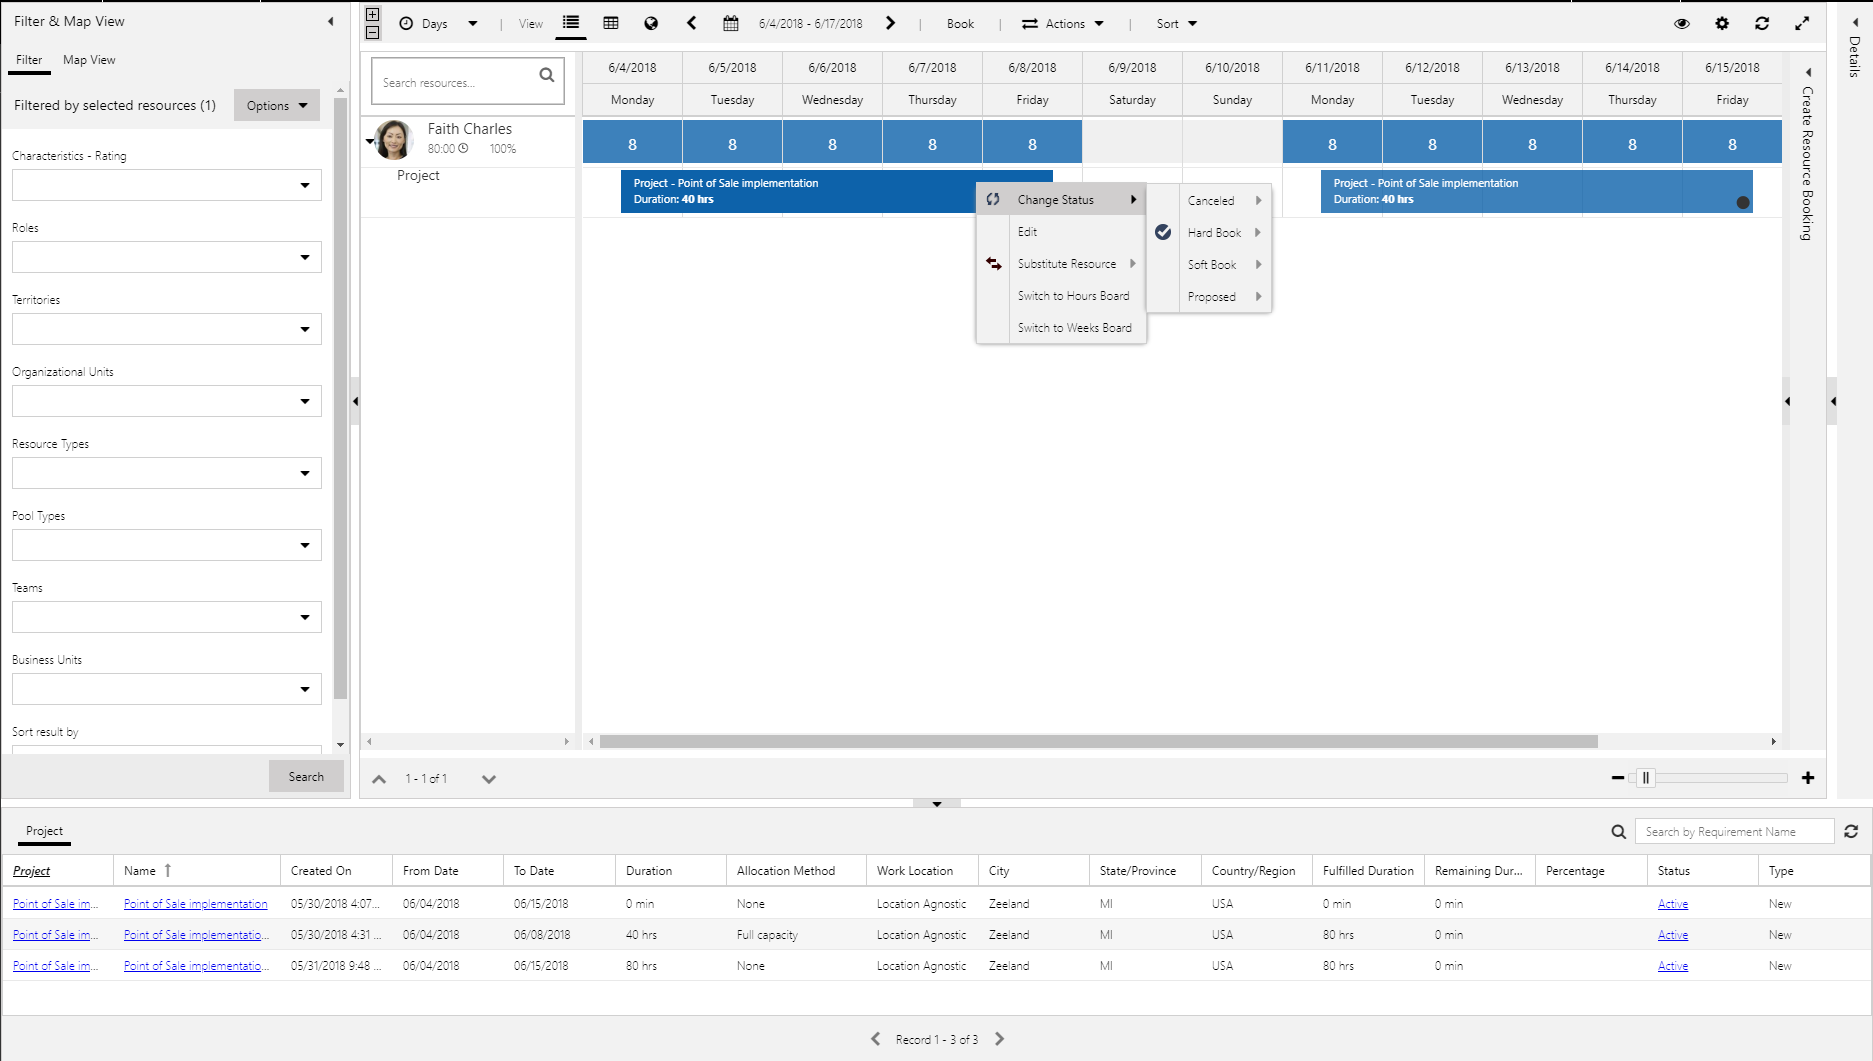Zoom out with the minus icon

pos(1618,778)
